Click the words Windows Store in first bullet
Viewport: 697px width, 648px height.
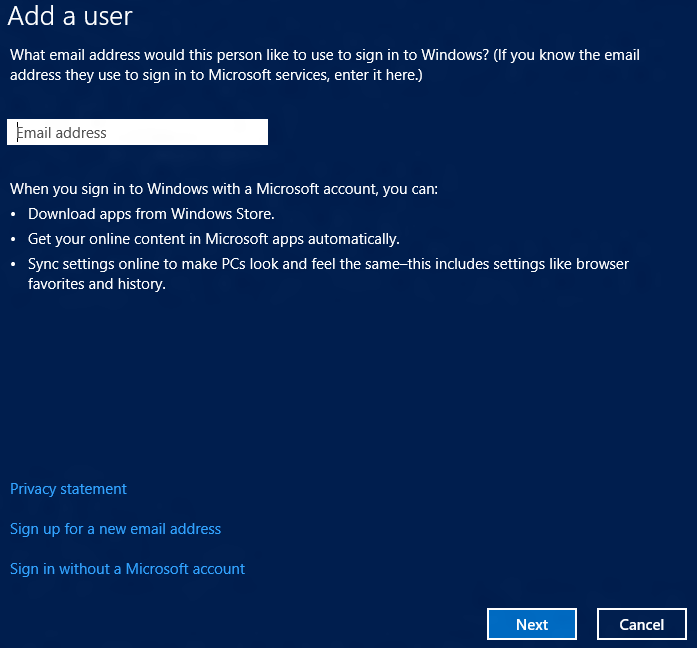coord(223,214)
